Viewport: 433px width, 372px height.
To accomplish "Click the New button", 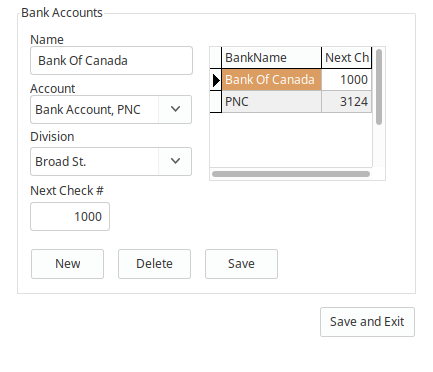I will (68, 264).
